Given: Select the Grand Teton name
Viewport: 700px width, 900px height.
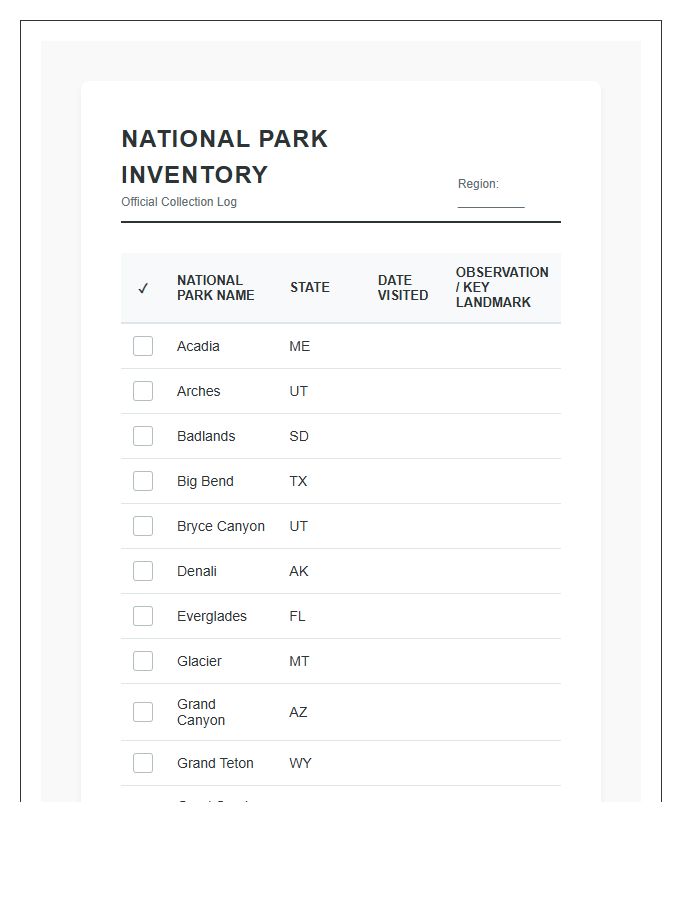Looking at the screenshot, I should pos(215,763).
